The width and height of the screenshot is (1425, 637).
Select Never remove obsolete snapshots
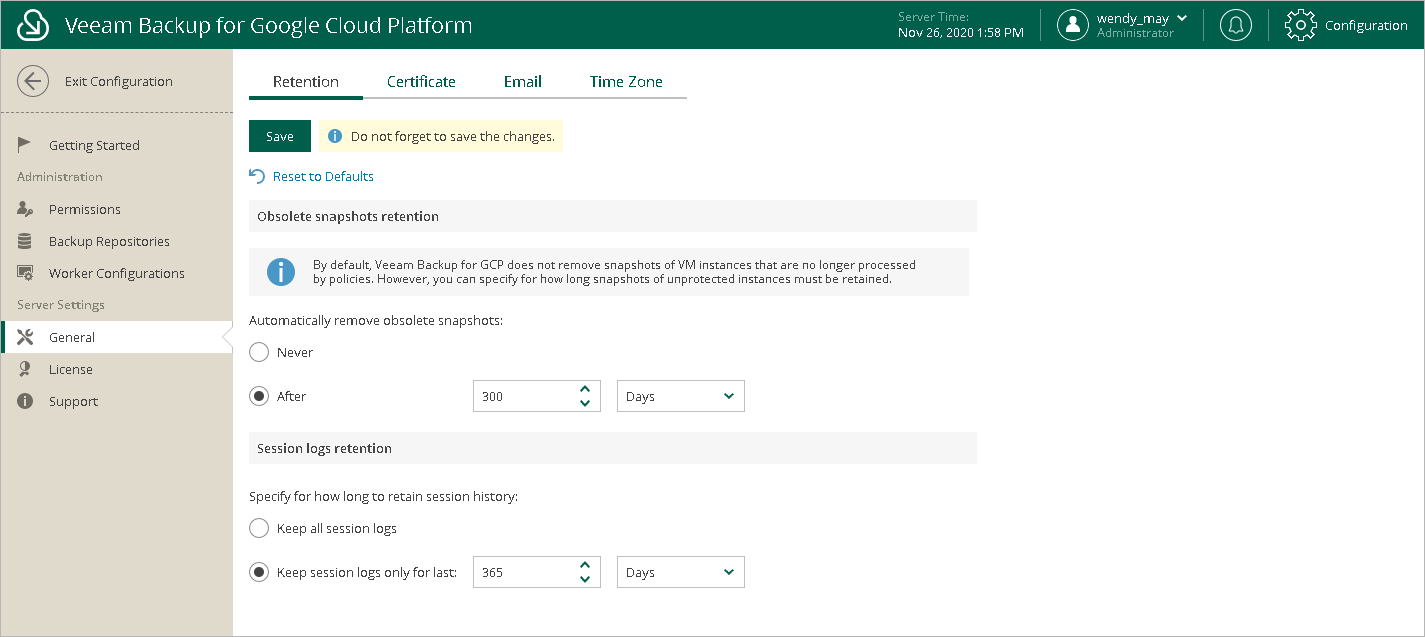[259, 352]
